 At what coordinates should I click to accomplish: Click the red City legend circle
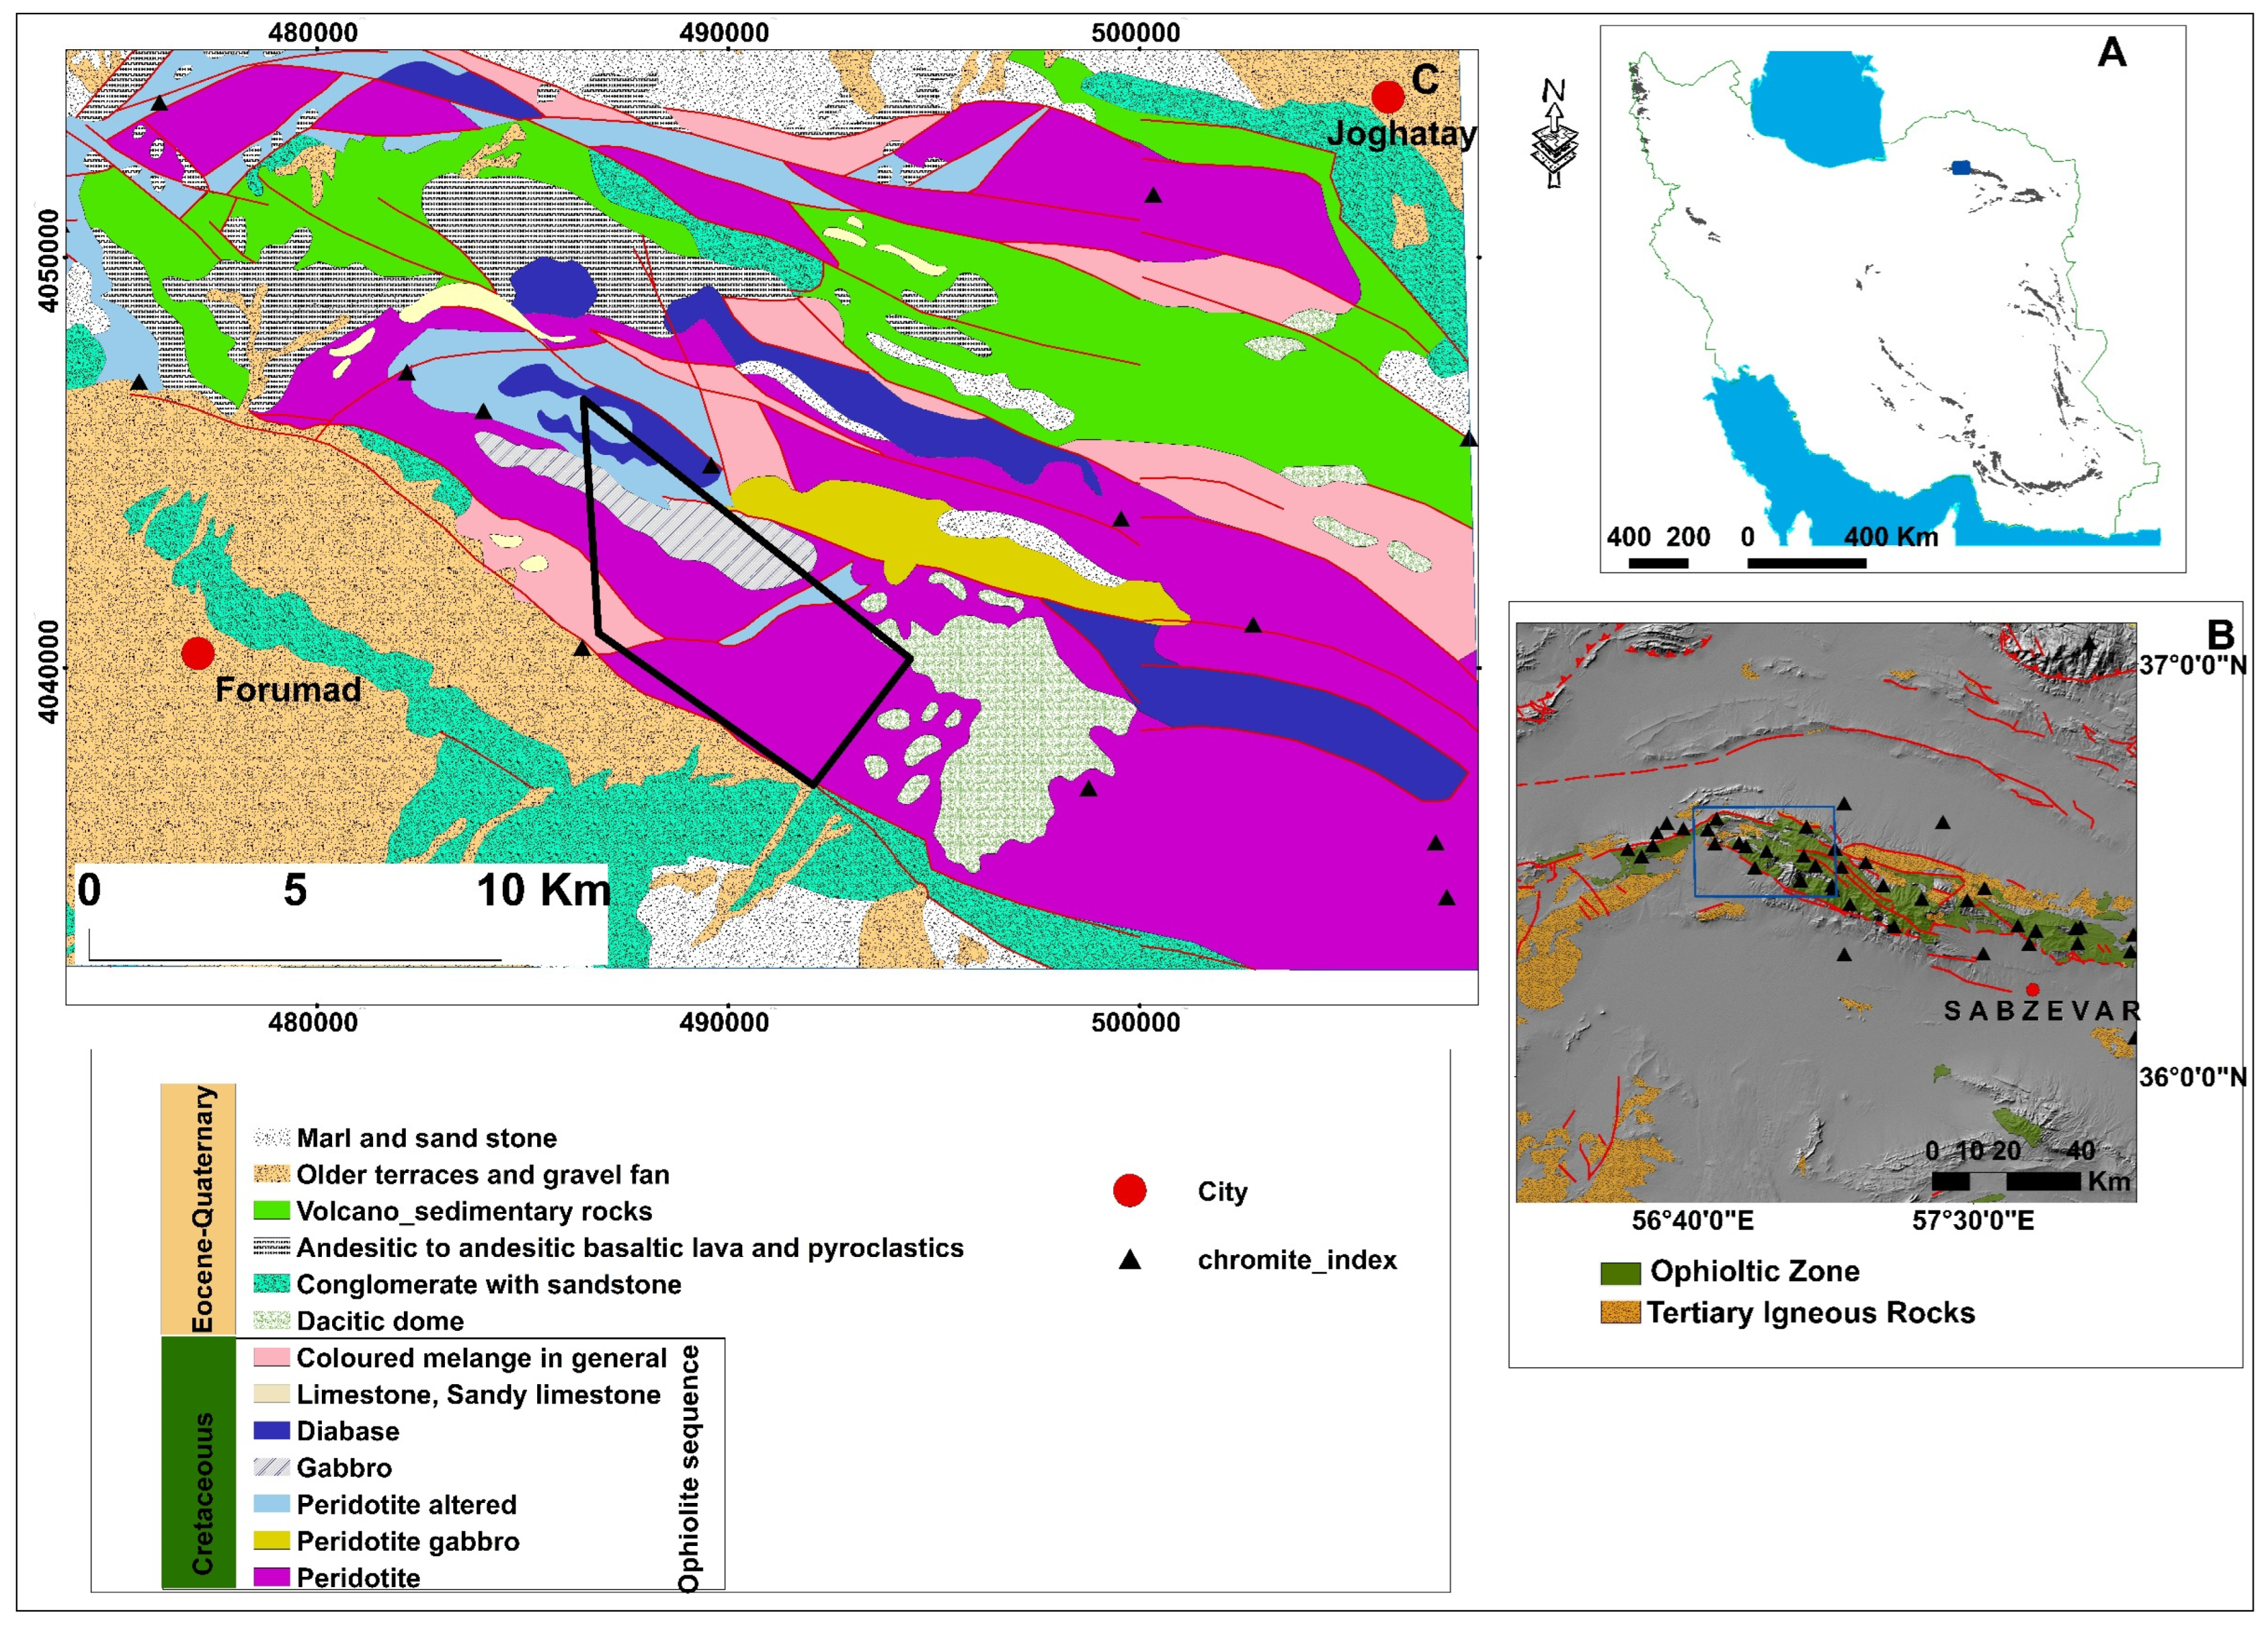coord(1129,1191)
